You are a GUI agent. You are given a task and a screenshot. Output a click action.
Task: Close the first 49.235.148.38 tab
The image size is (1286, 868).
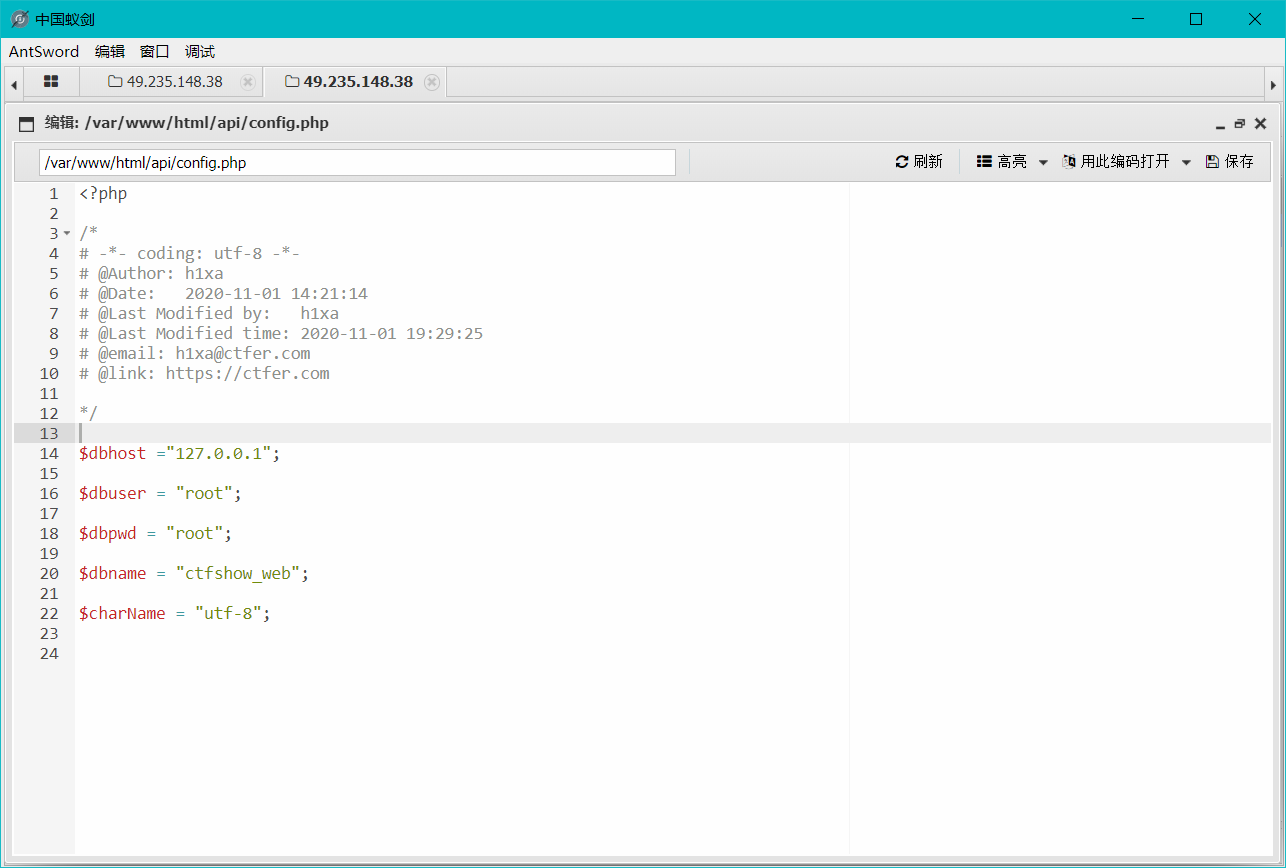point(248,82)
